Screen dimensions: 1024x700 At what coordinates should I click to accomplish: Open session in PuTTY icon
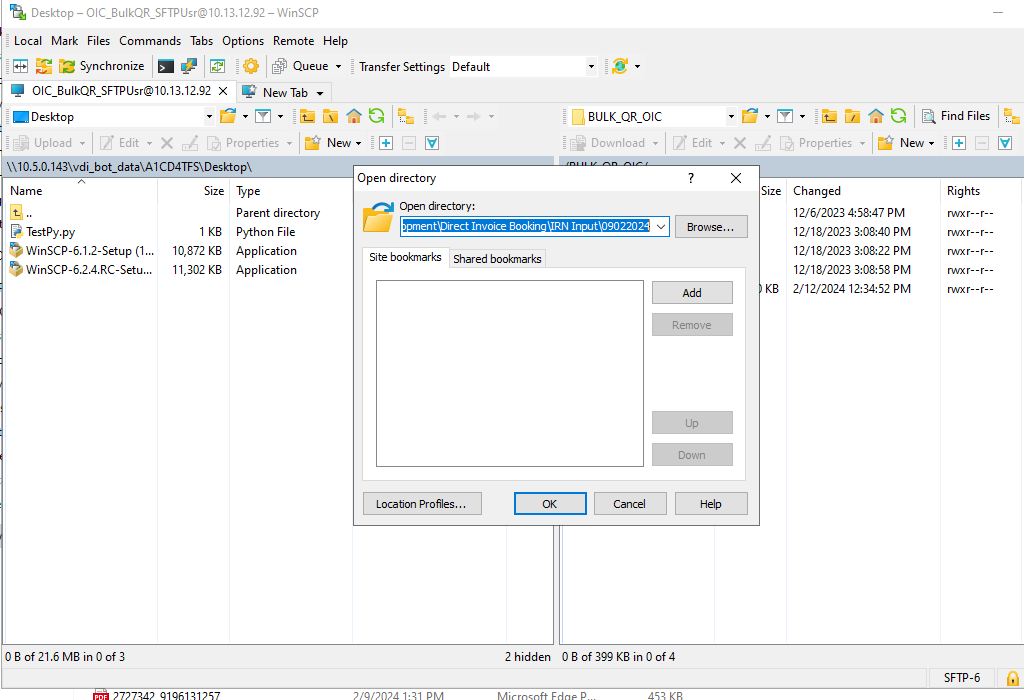188,66
